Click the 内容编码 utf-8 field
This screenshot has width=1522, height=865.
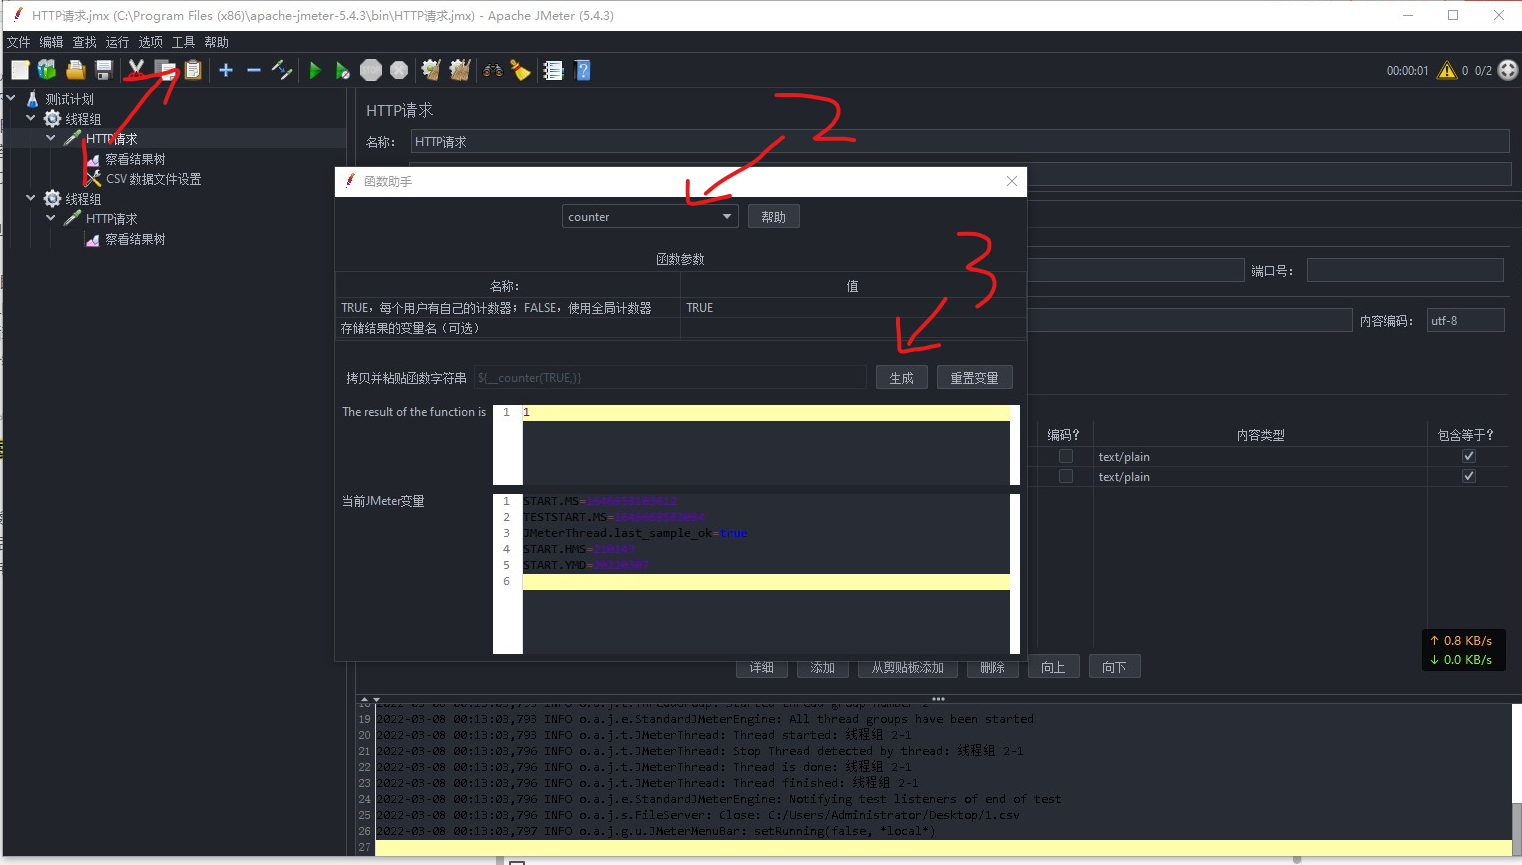1465,320
